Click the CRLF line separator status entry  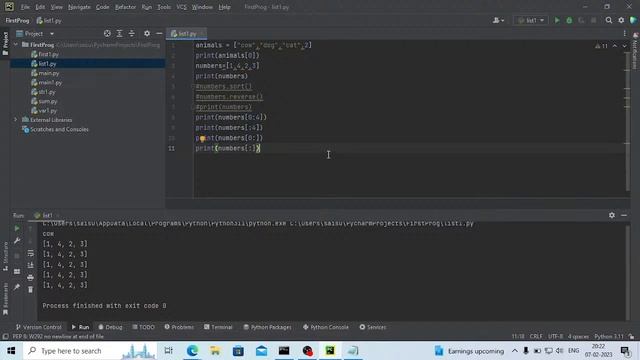pyautogui.click(x=536, y=337)
